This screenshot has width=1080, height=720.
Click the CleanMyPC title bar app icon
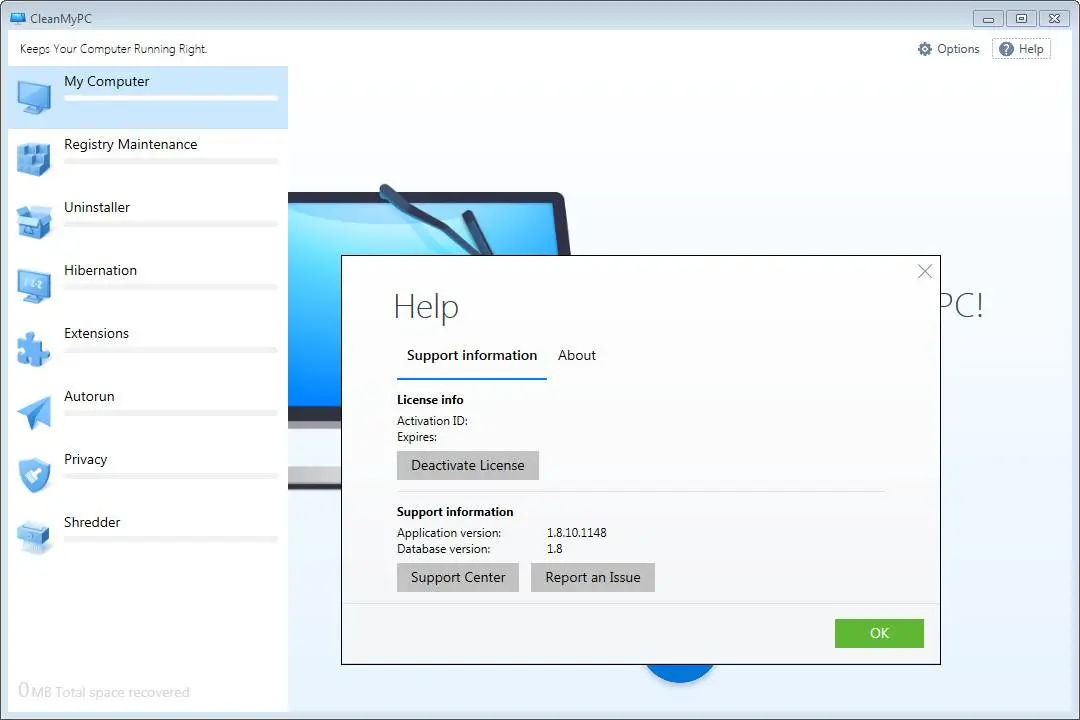tap(18, 19)
